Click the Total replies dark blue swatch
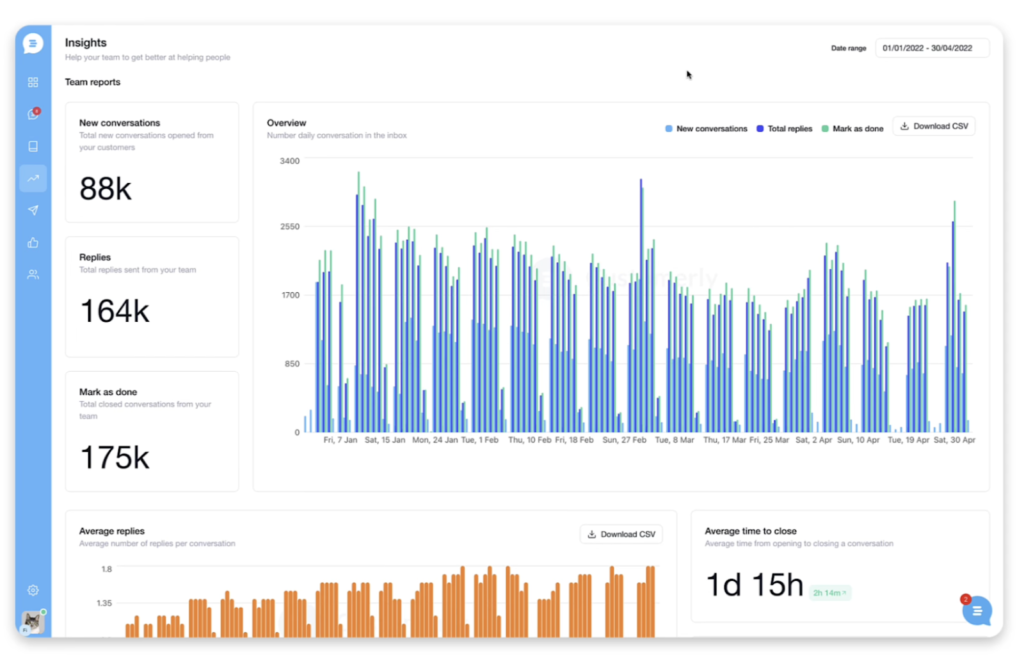 760,129
